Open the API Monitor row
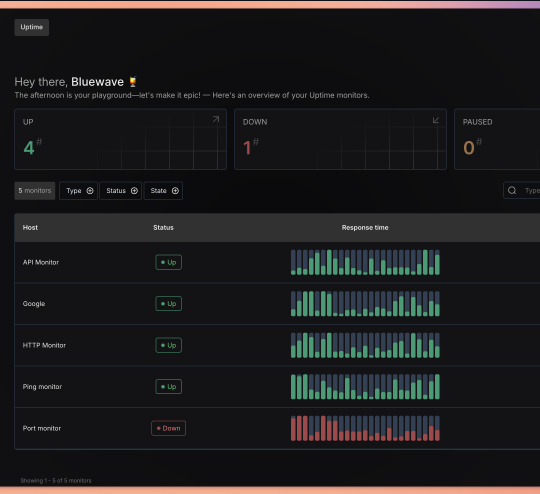Image resolution: width=540 pixels, height=494 pixels. point(277,262)
